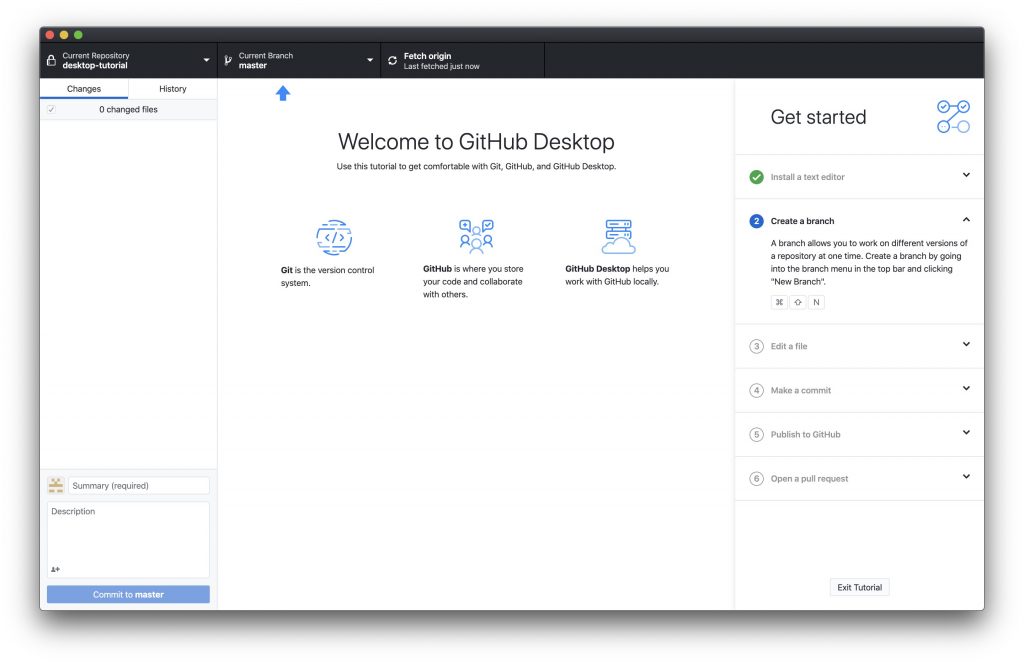Click the "0 changed files" text
Image resolution: width=1024 pixels, height=663 pixels.
tap(128, 110)
